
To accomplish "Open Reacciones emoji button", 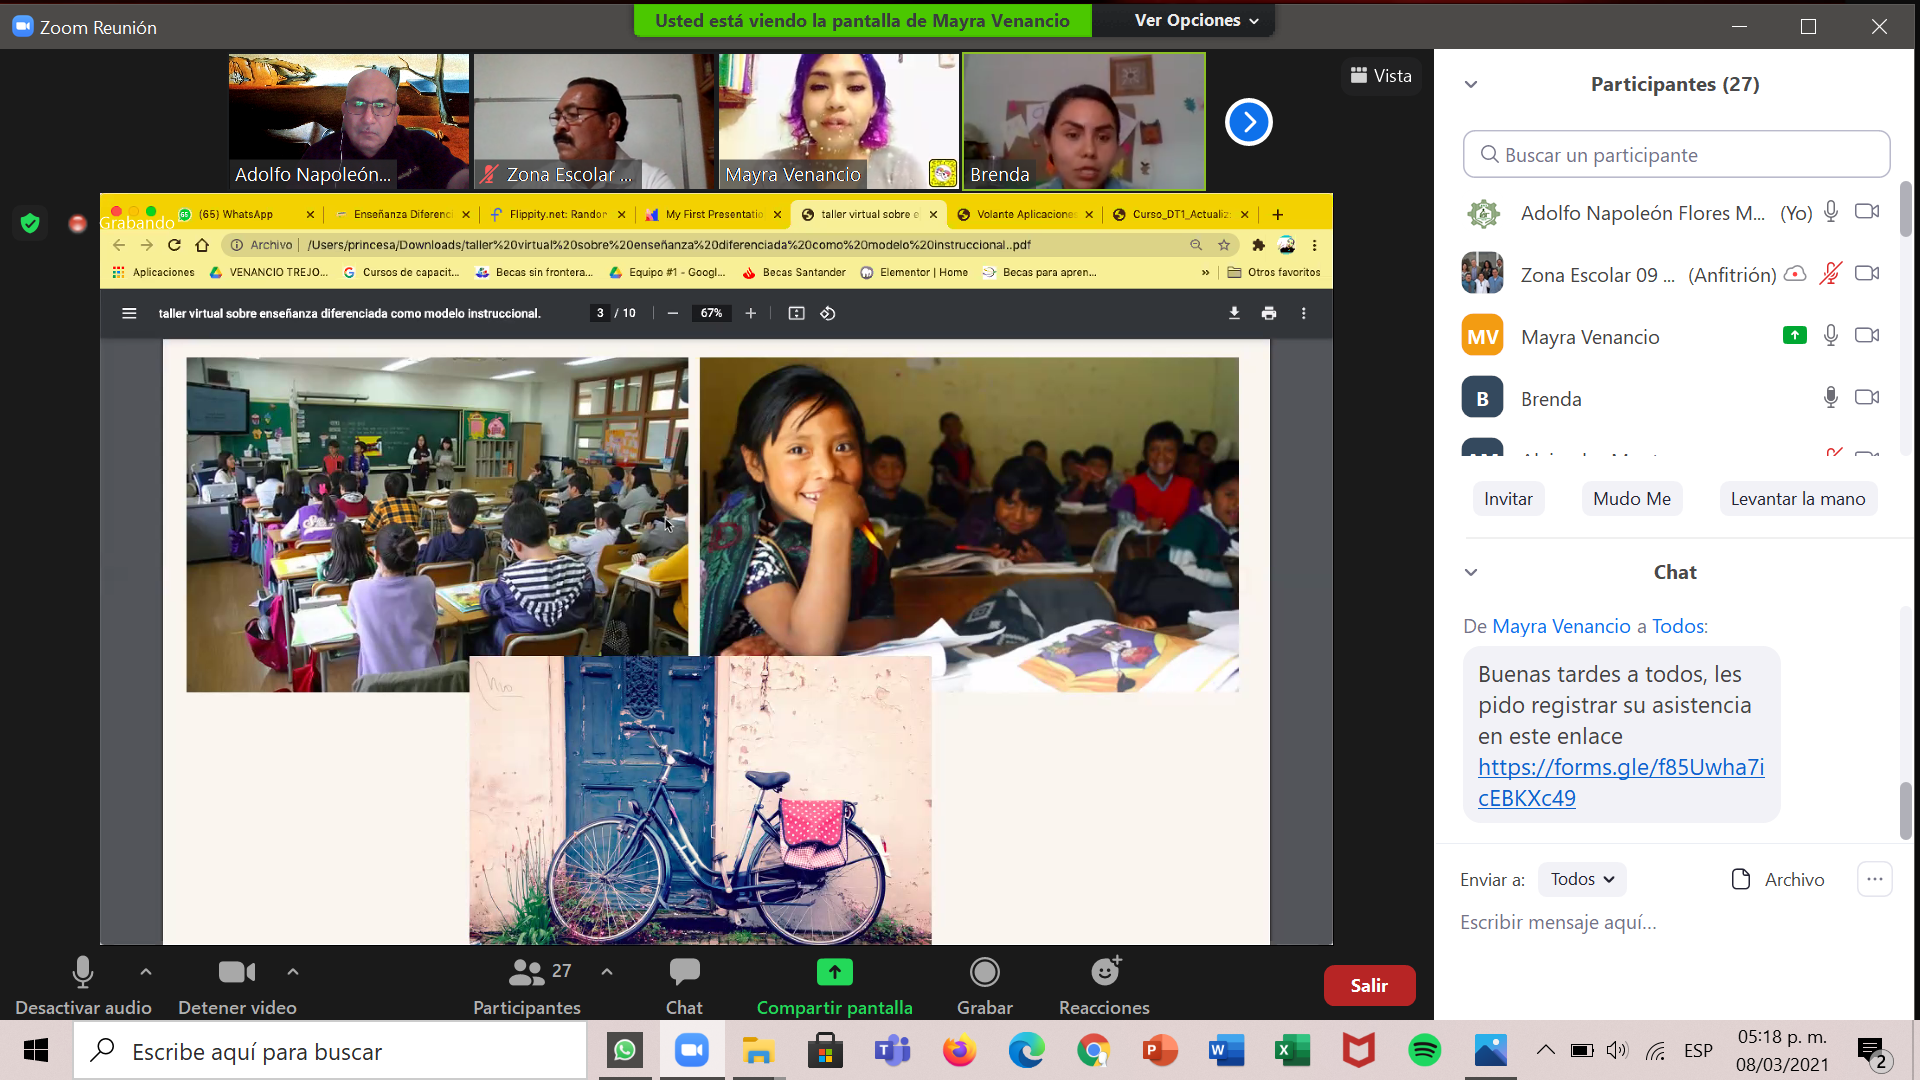I will [x=1104, y=972].
